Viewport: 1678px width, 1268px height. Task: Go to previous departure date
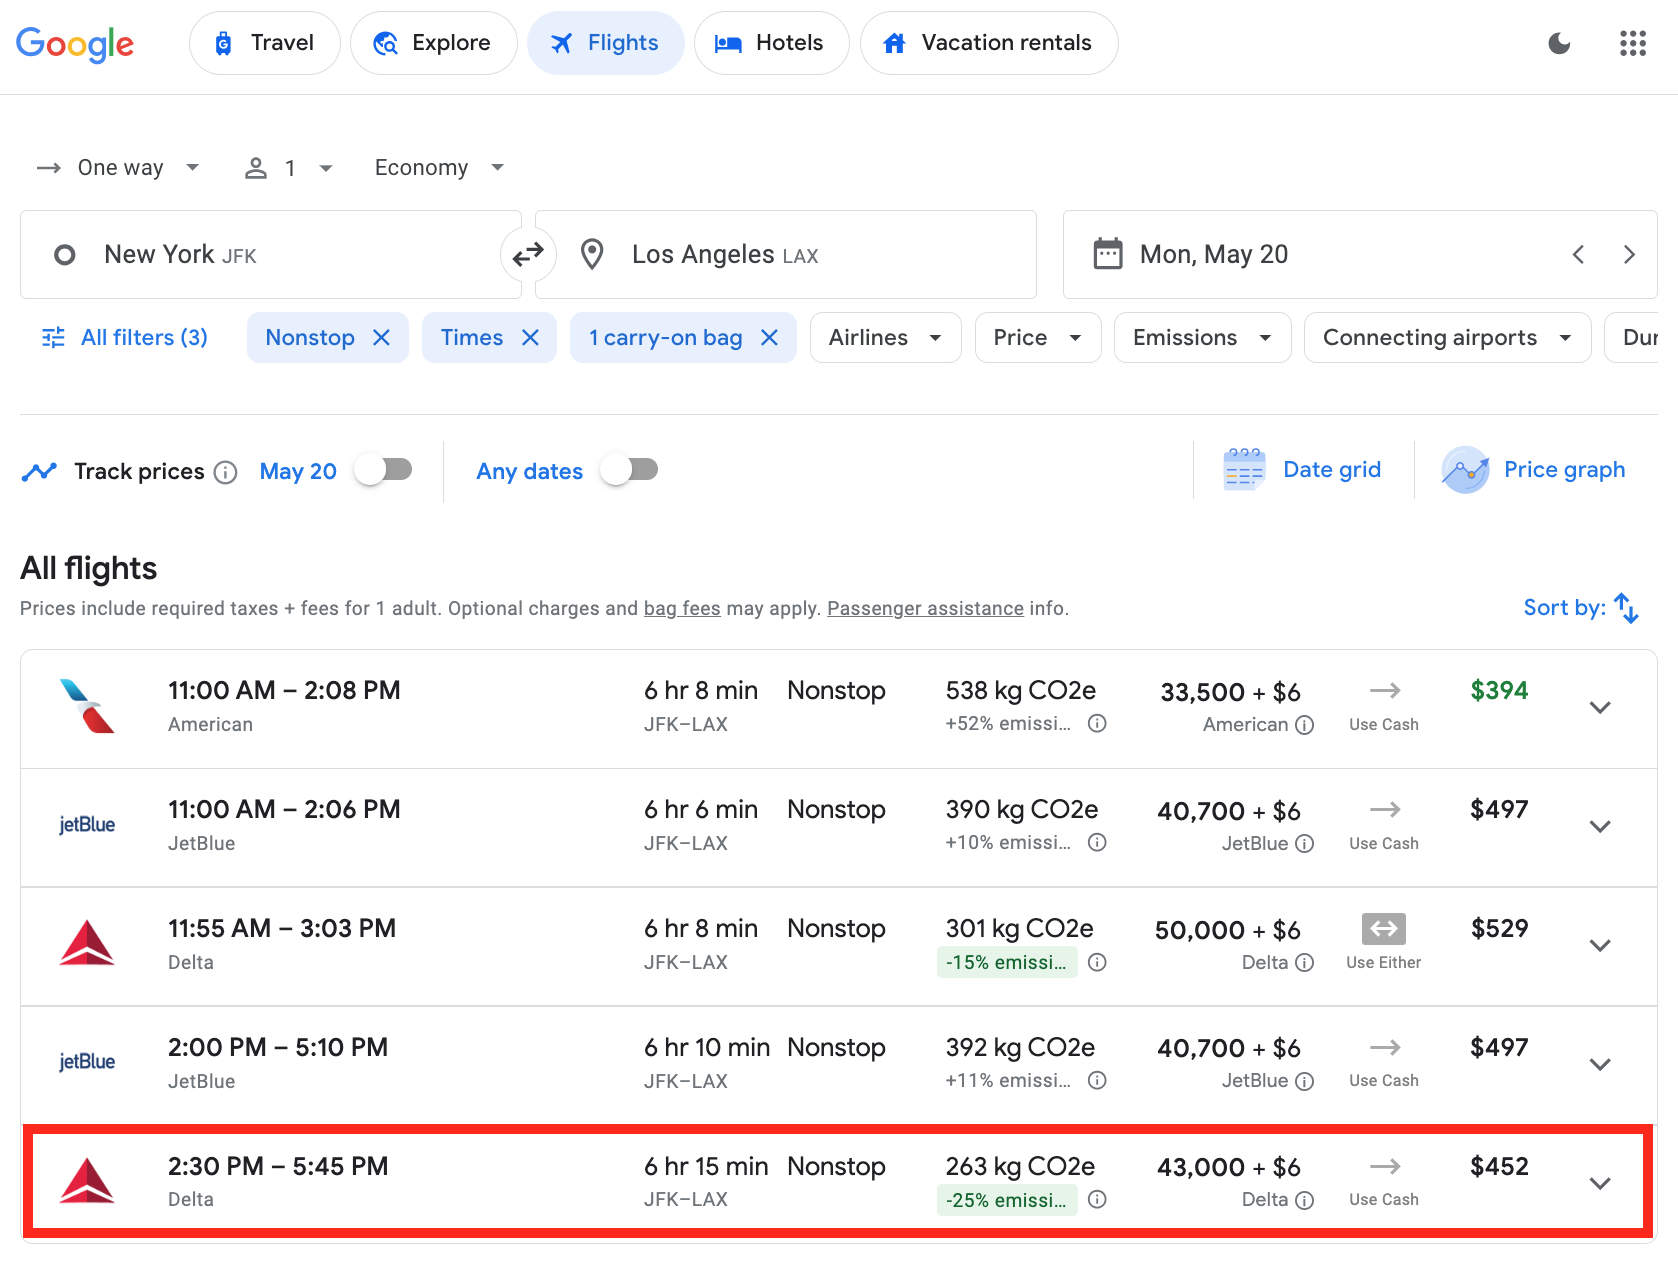point(1578,255)
